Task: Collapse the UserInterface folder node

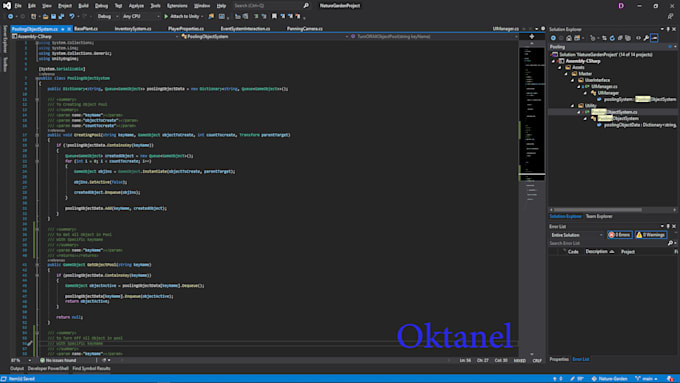Action: pos(572,80)
